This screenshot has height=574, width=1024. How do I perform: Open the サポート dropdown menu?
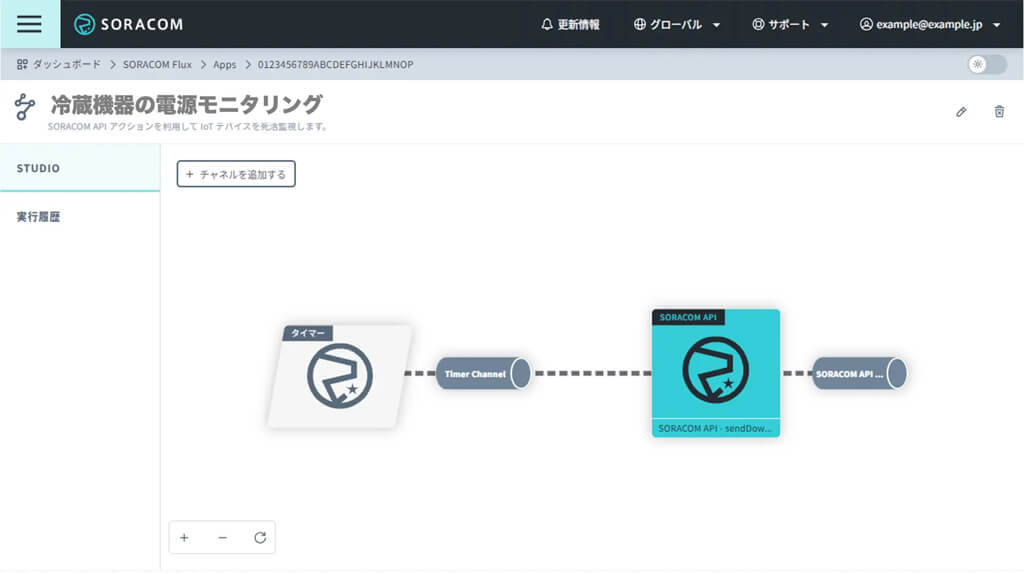(790, 24)
